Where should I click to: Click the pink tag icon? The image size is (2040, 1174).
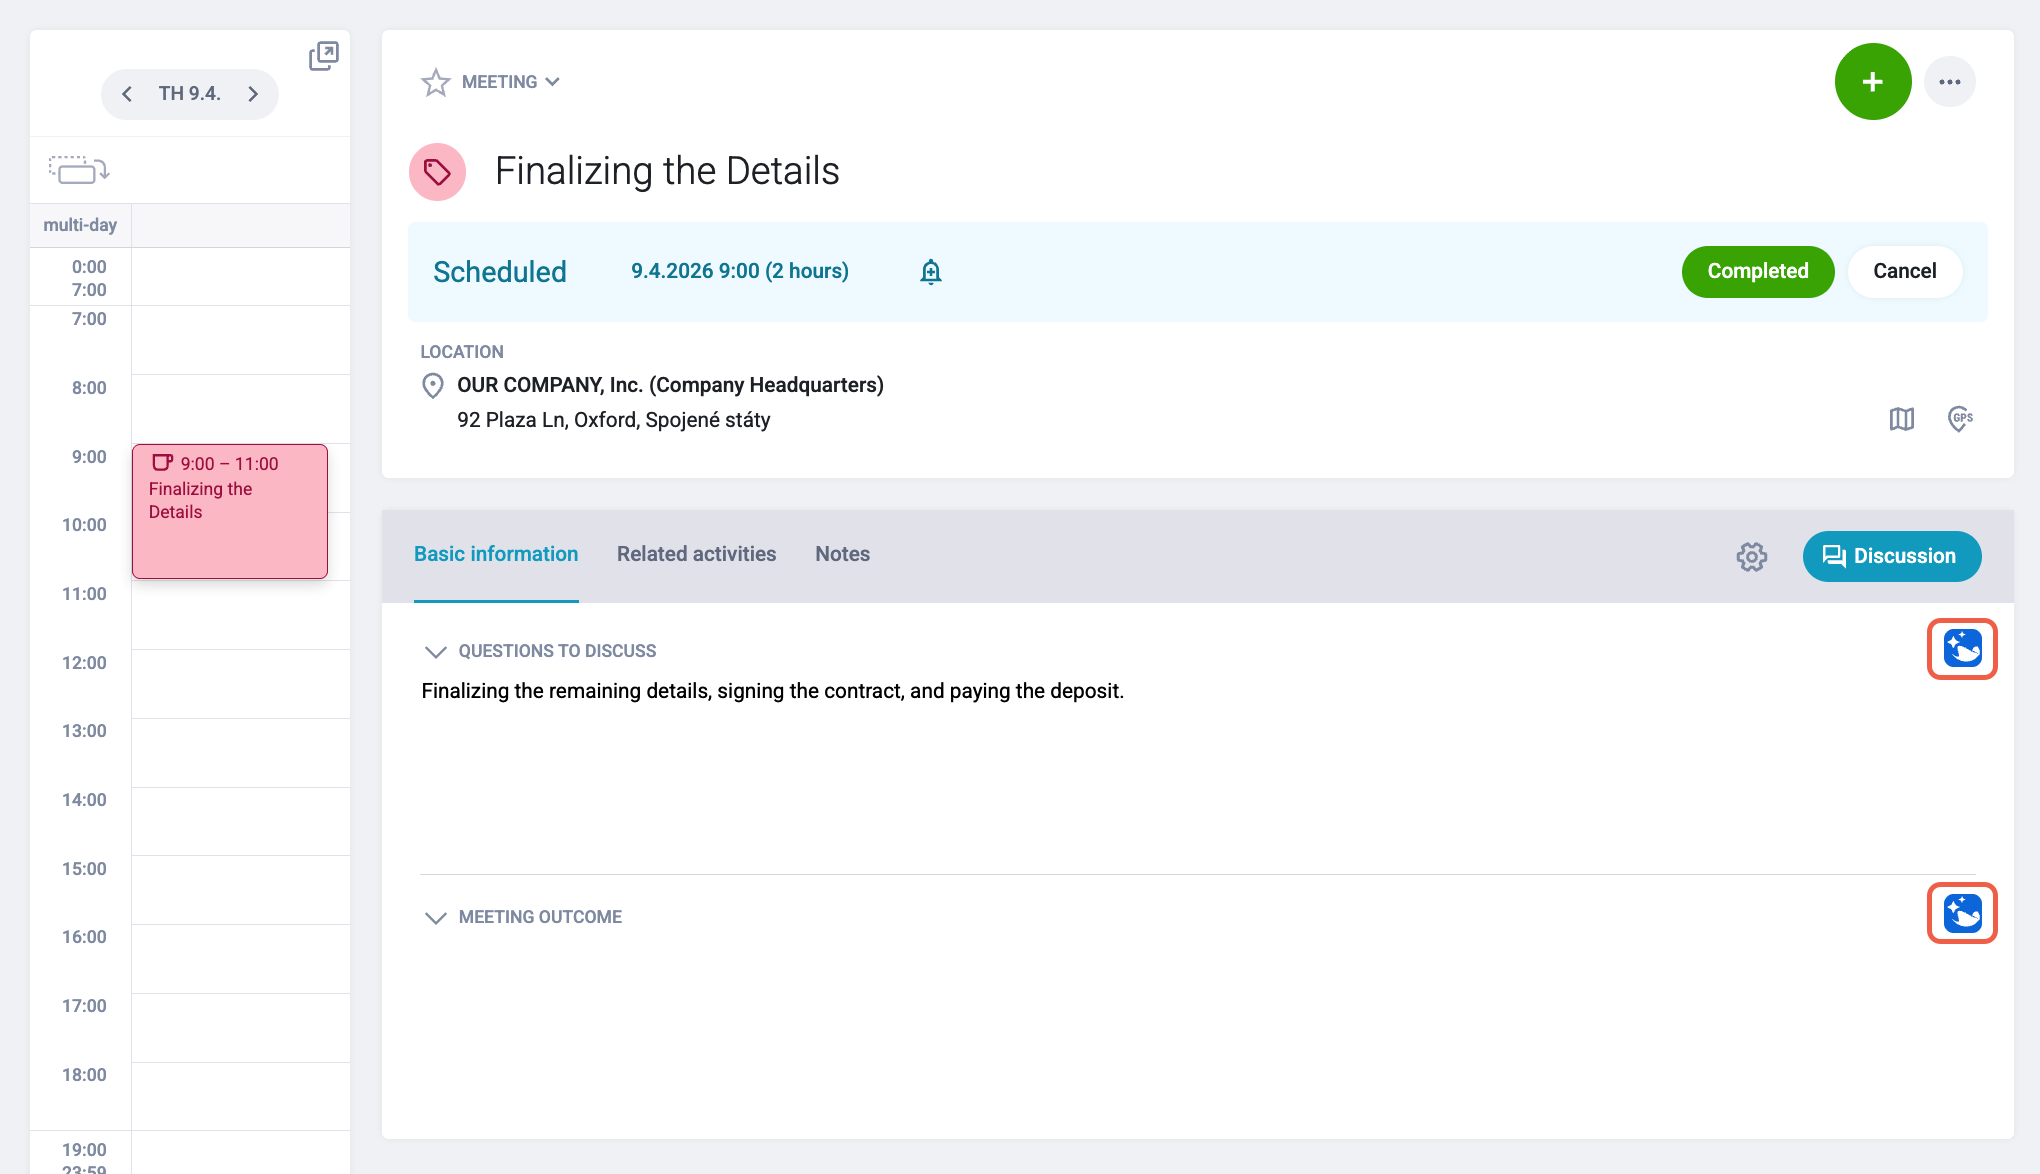click(437, 172)
